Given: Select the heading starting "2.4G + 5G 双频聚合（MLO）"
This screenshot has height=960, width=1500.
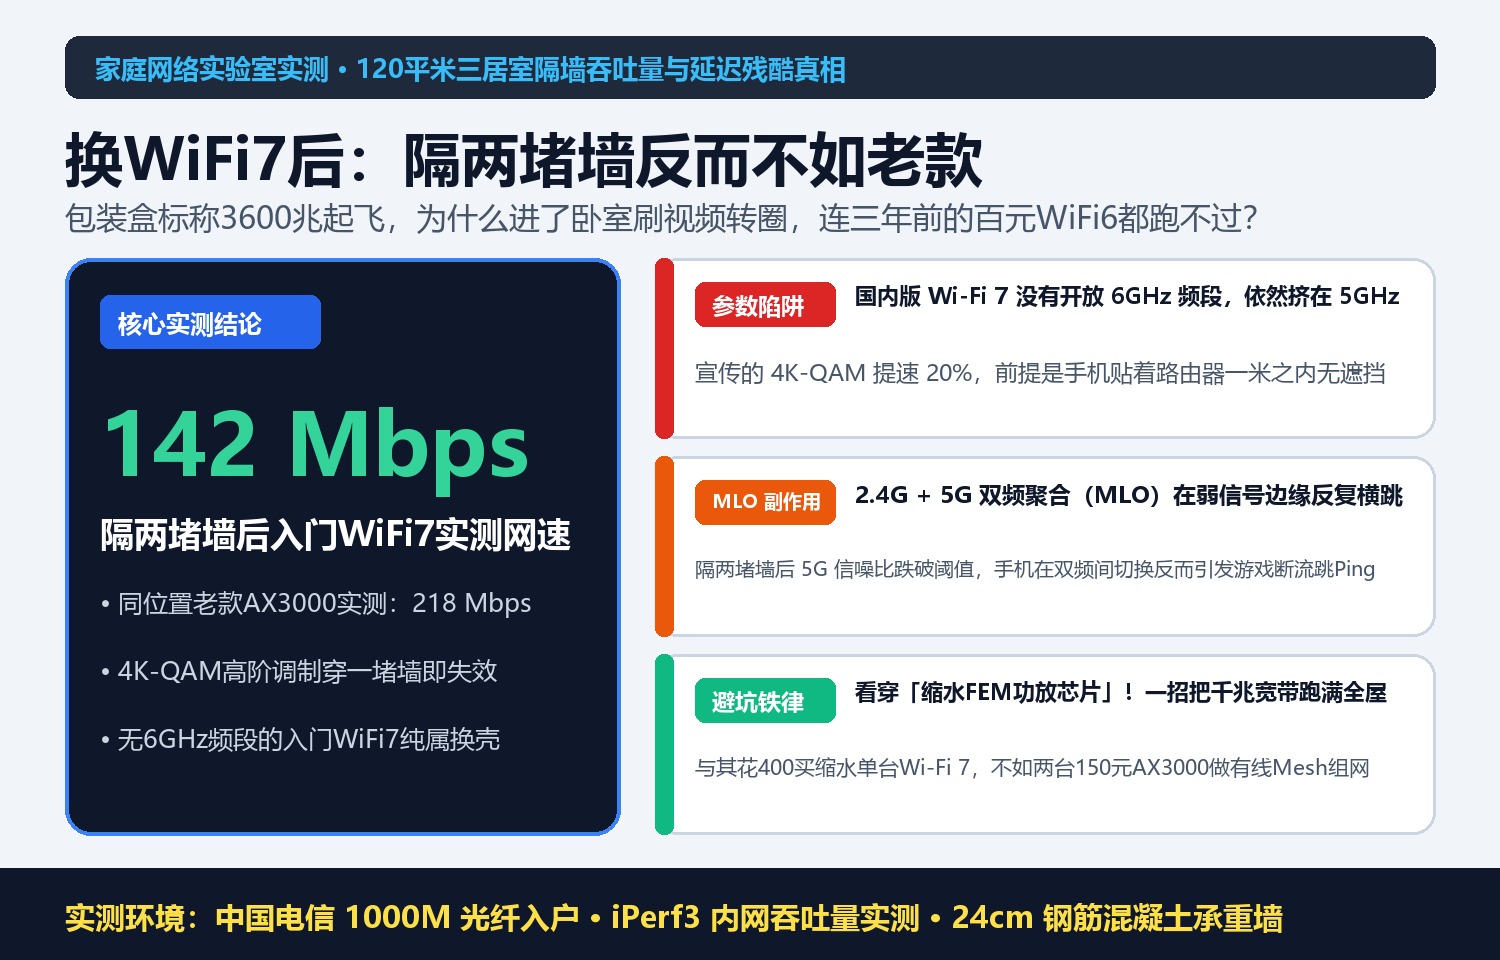Looking at the screenshot, I should pos(1128,495).
